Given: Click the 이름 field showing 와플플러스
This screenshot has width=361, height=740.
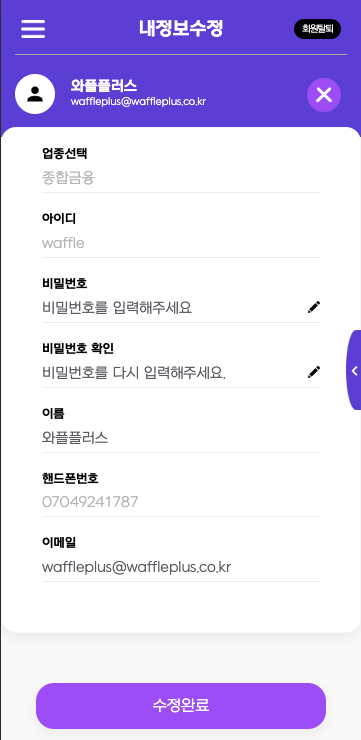Looking at the screenshot, I should [181, 438].
